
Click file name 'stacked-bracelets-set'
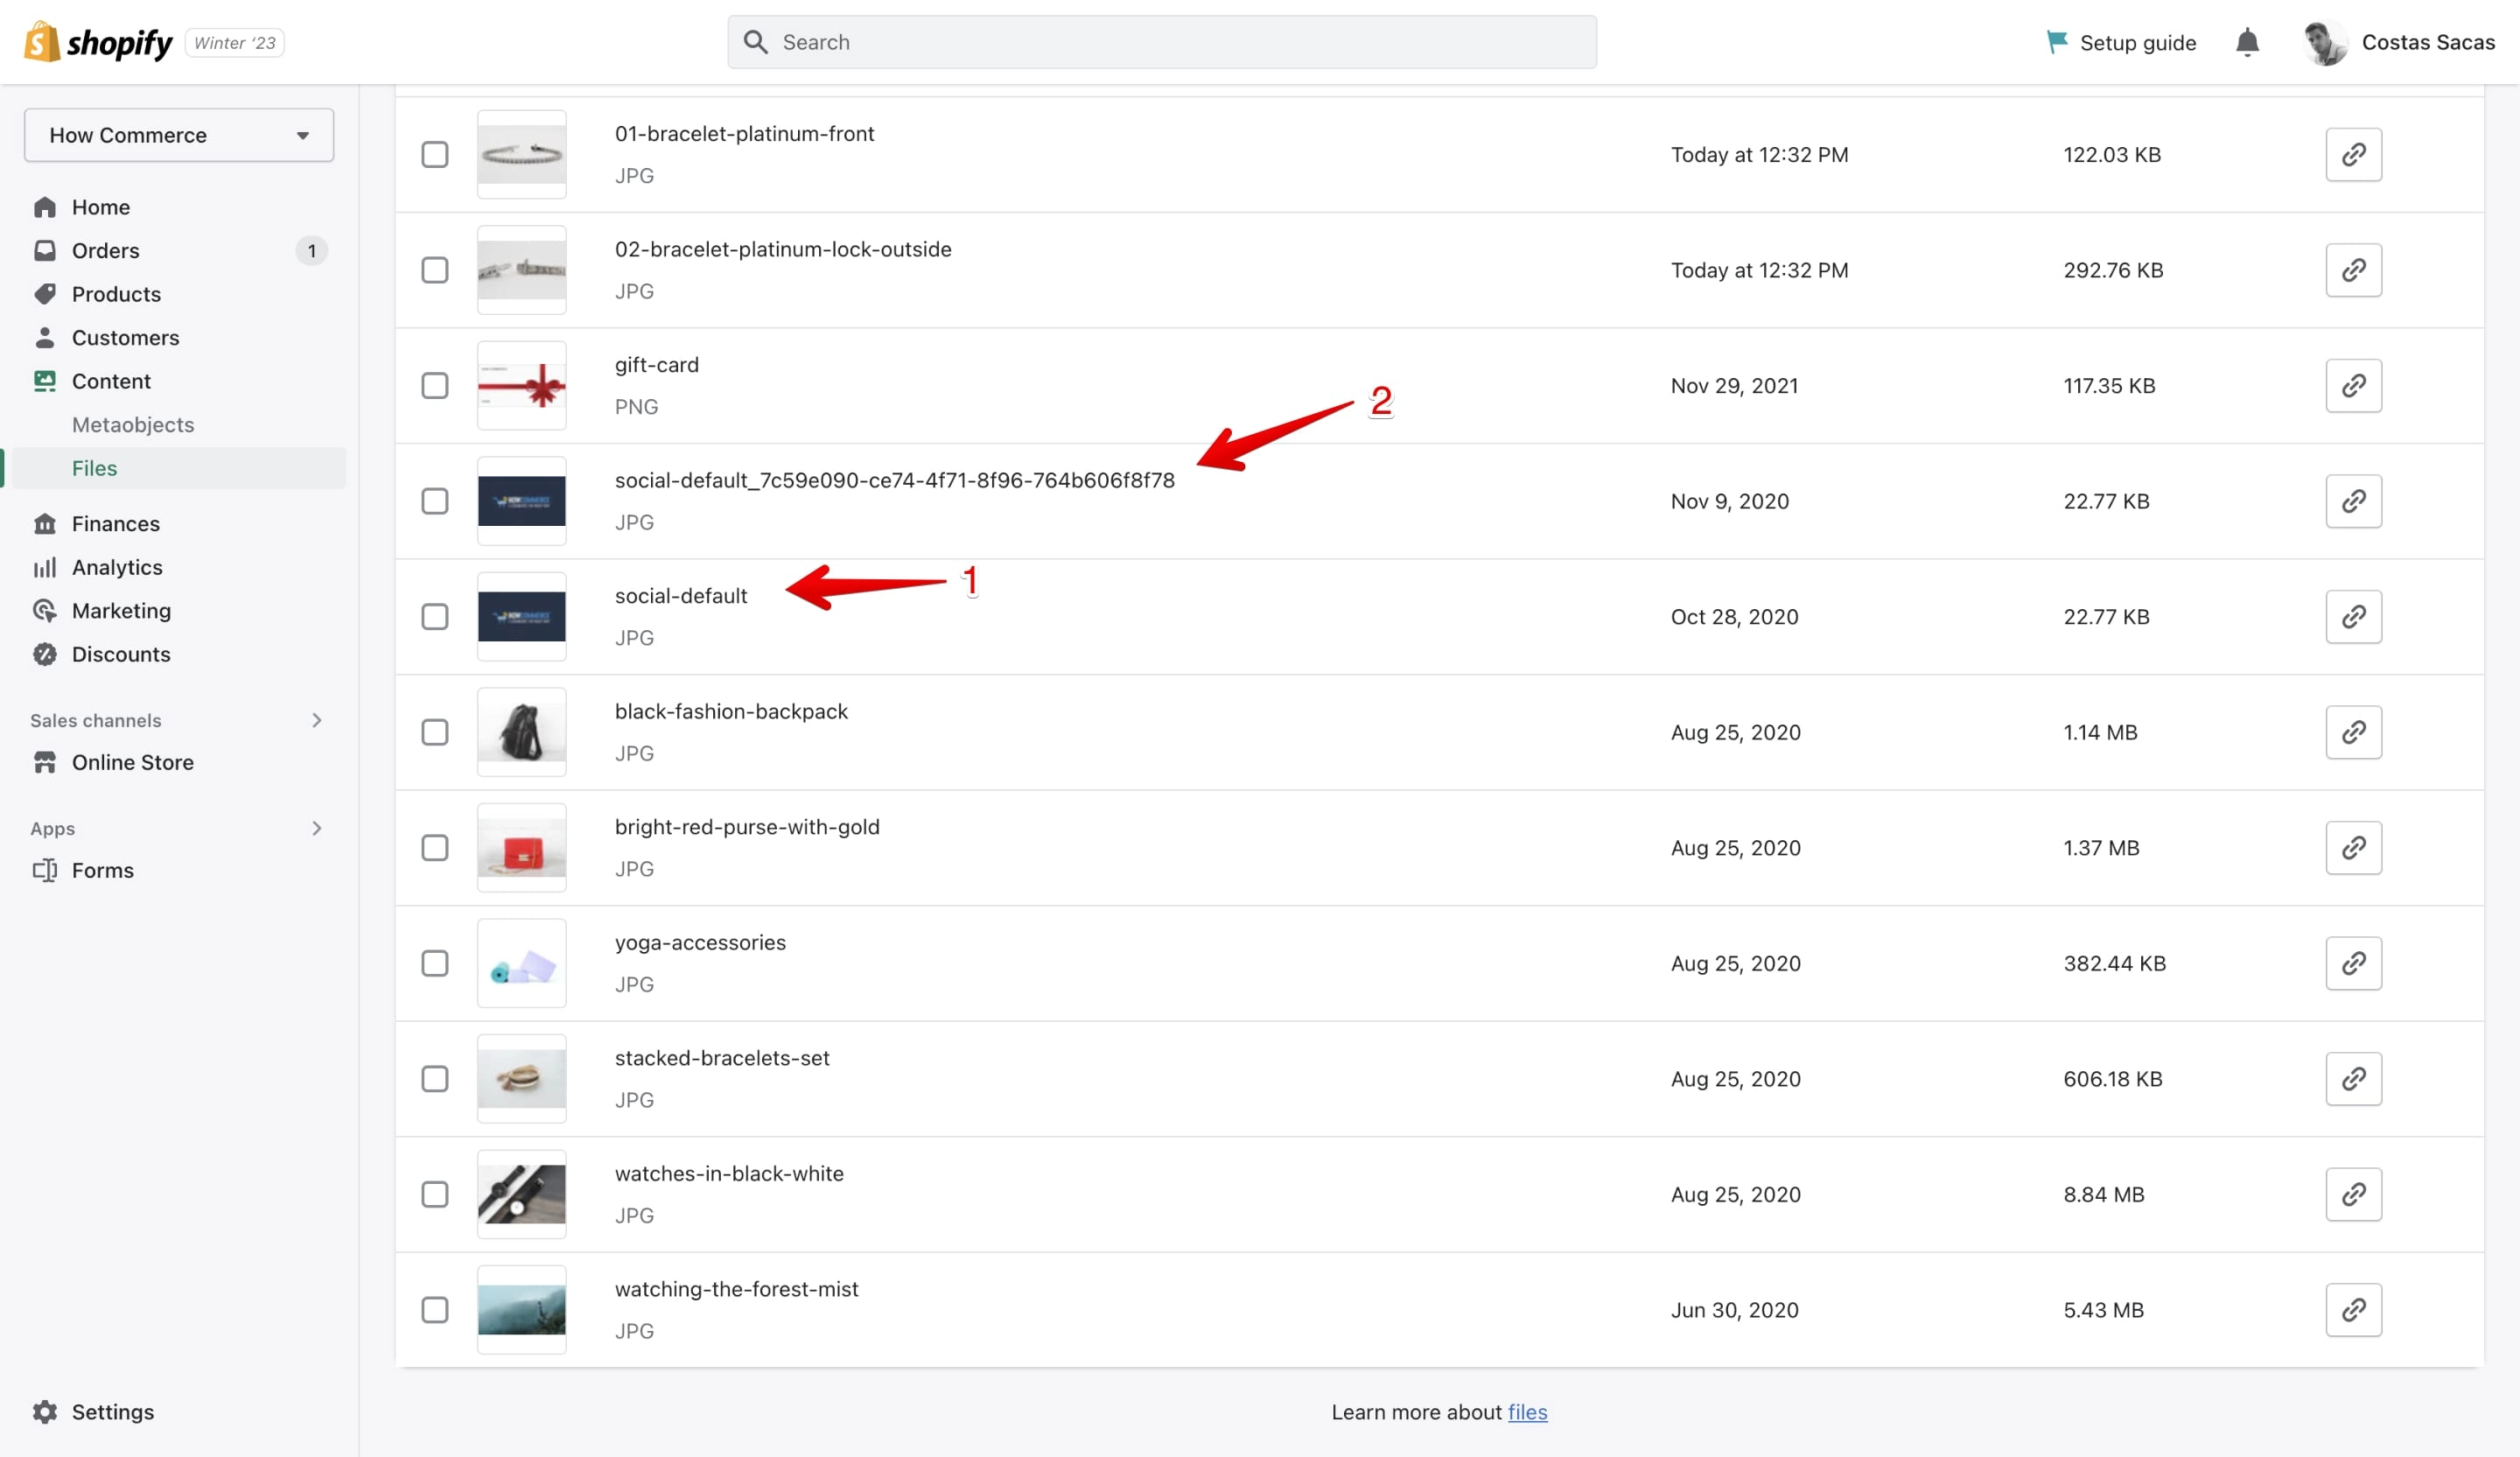[x=722, y=1058]
